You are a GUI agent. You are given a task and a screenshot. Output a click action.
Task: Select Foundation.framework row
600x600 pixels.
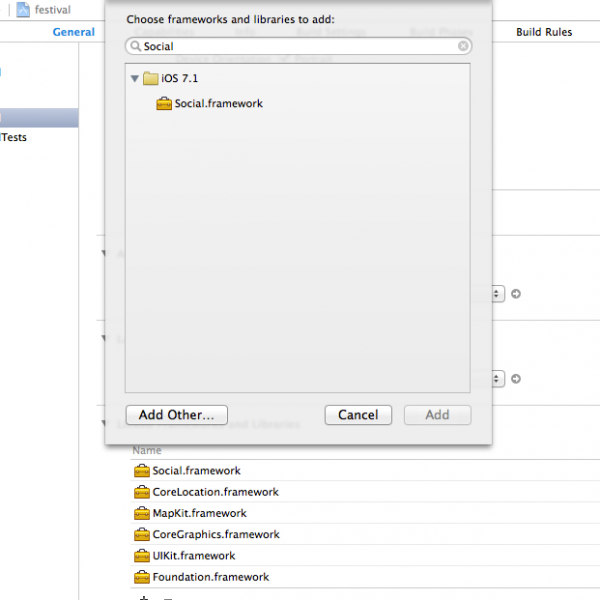click(365, 577)
